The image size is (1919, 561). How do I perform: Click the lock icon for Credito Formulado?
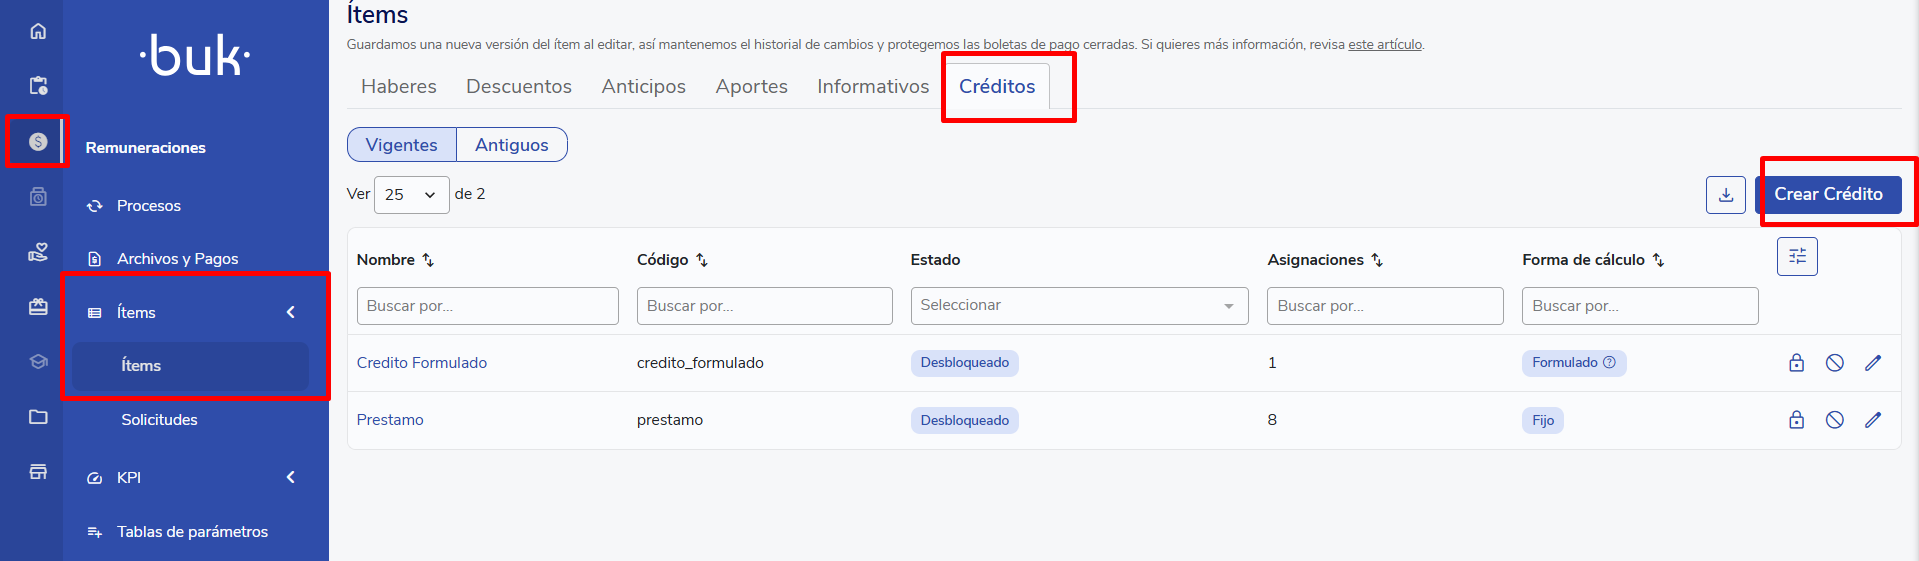pyautogui.click(x=1796, y=363)
